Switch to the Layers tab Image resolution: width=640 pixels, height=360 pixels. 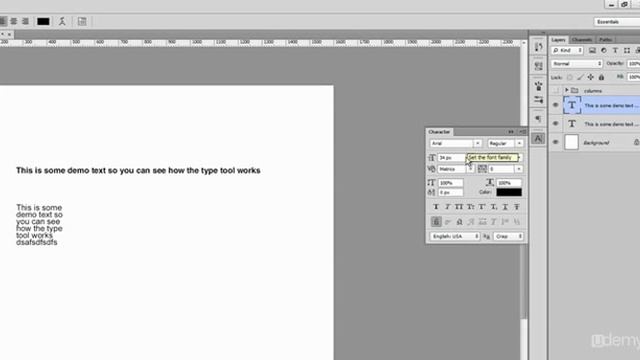click(558, 40)
